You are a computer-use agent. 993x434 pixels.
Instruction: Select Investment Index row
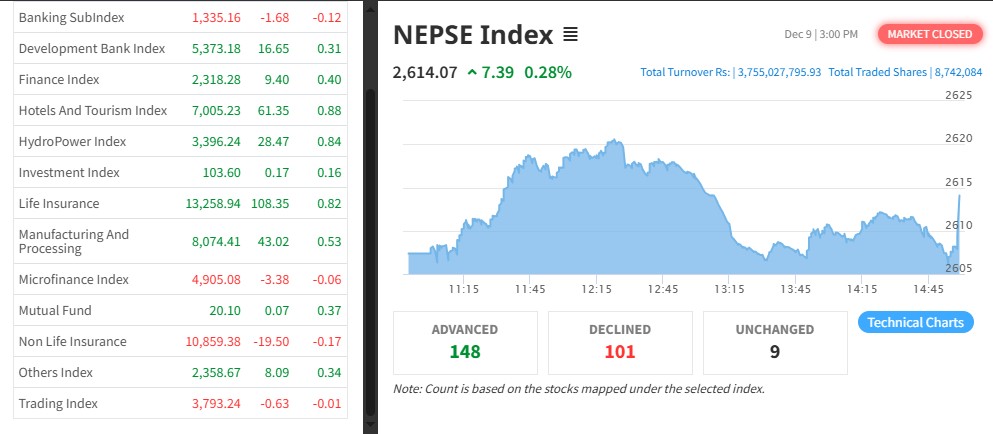click(x=69, y=172)
